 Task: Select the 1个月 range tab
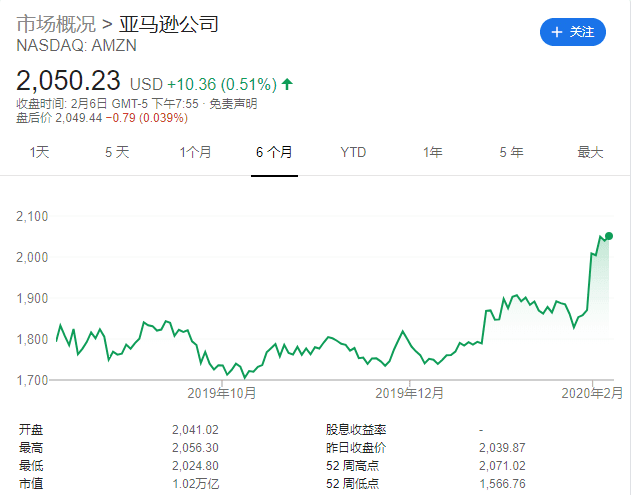coord(195,152)
